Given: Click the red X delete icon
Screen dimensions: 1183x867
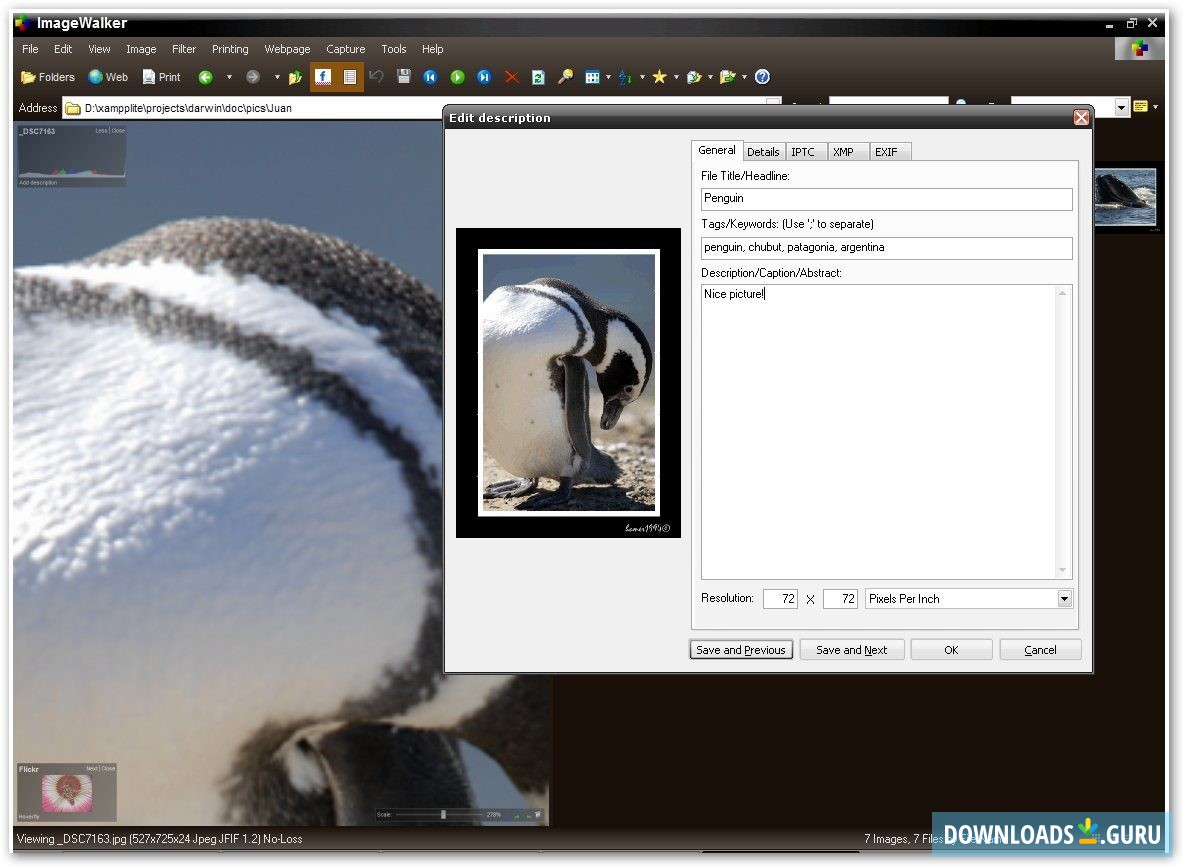Looking at the screenshot, I should [x=511, y=77].
